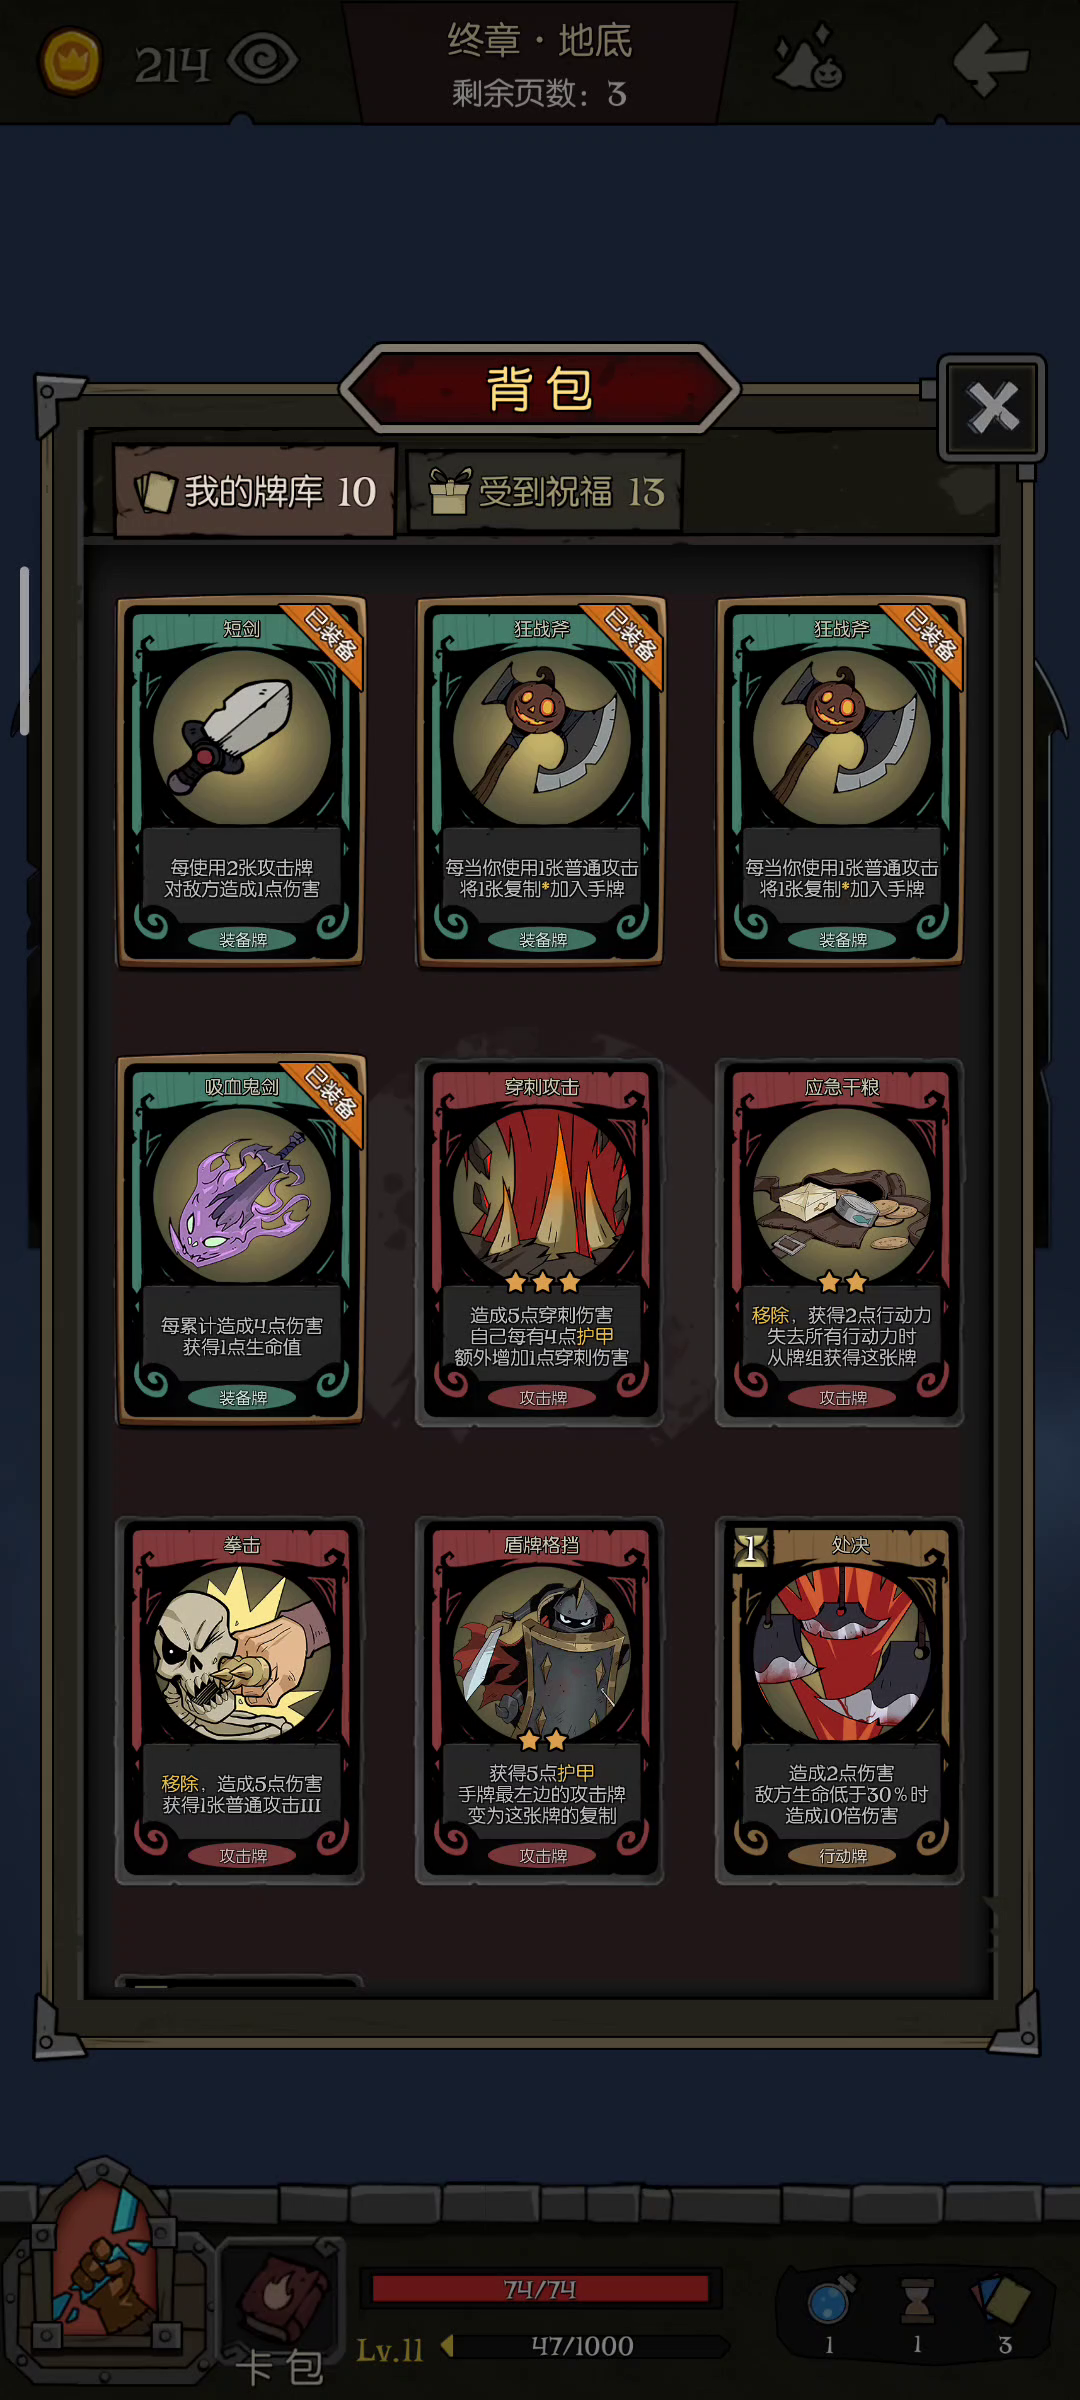The width and height of the screenshot is (1080, 2400).
Task: Select the 应急干粮 emergency rations card
Action: [841, 1242]
